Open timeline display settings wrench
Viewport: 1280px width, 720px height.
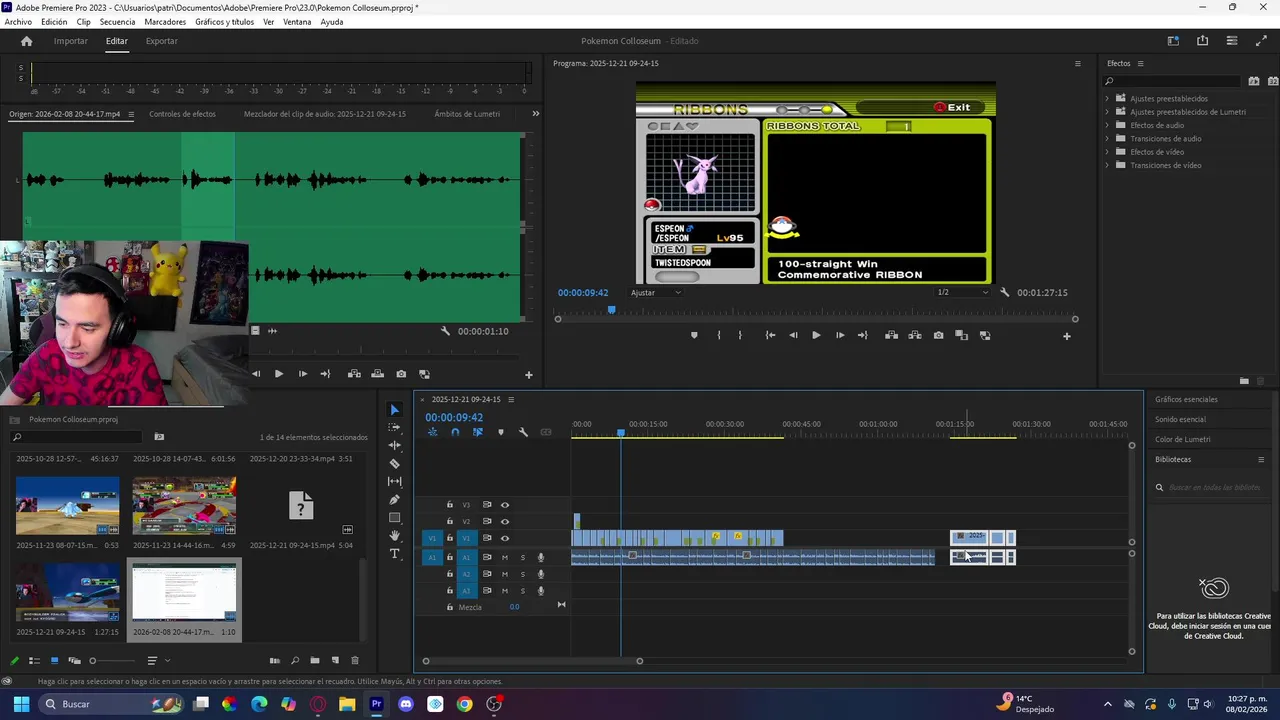pos(523,432)
